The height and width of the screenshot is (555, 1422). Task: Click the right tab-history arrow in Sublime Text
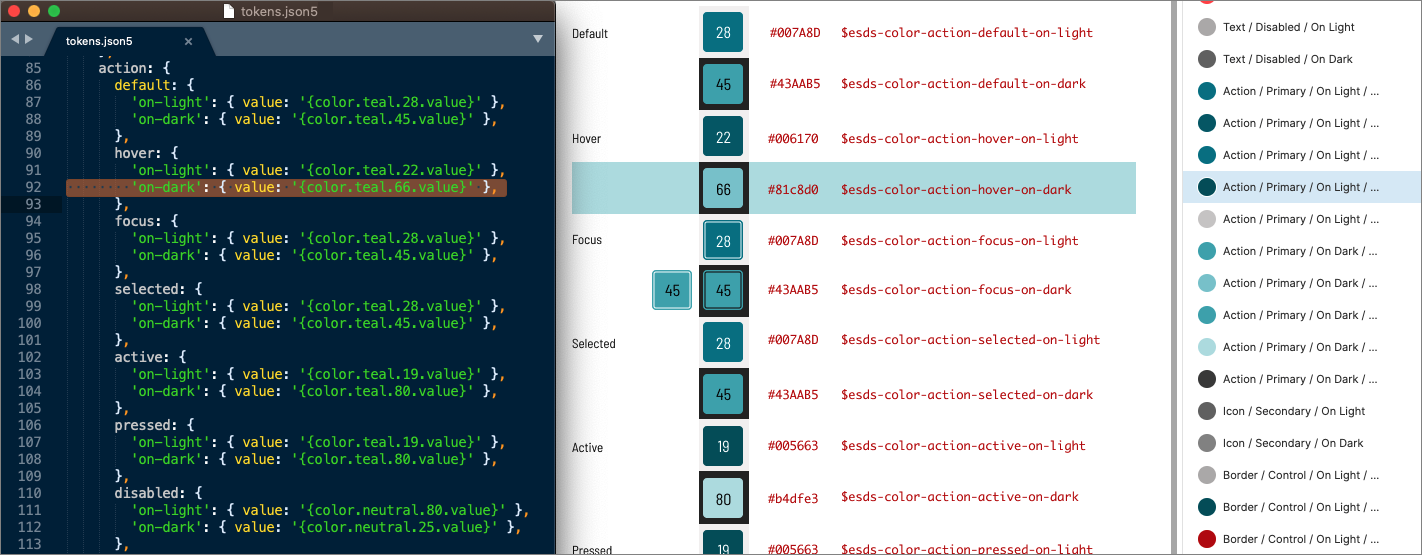(29, 39)
